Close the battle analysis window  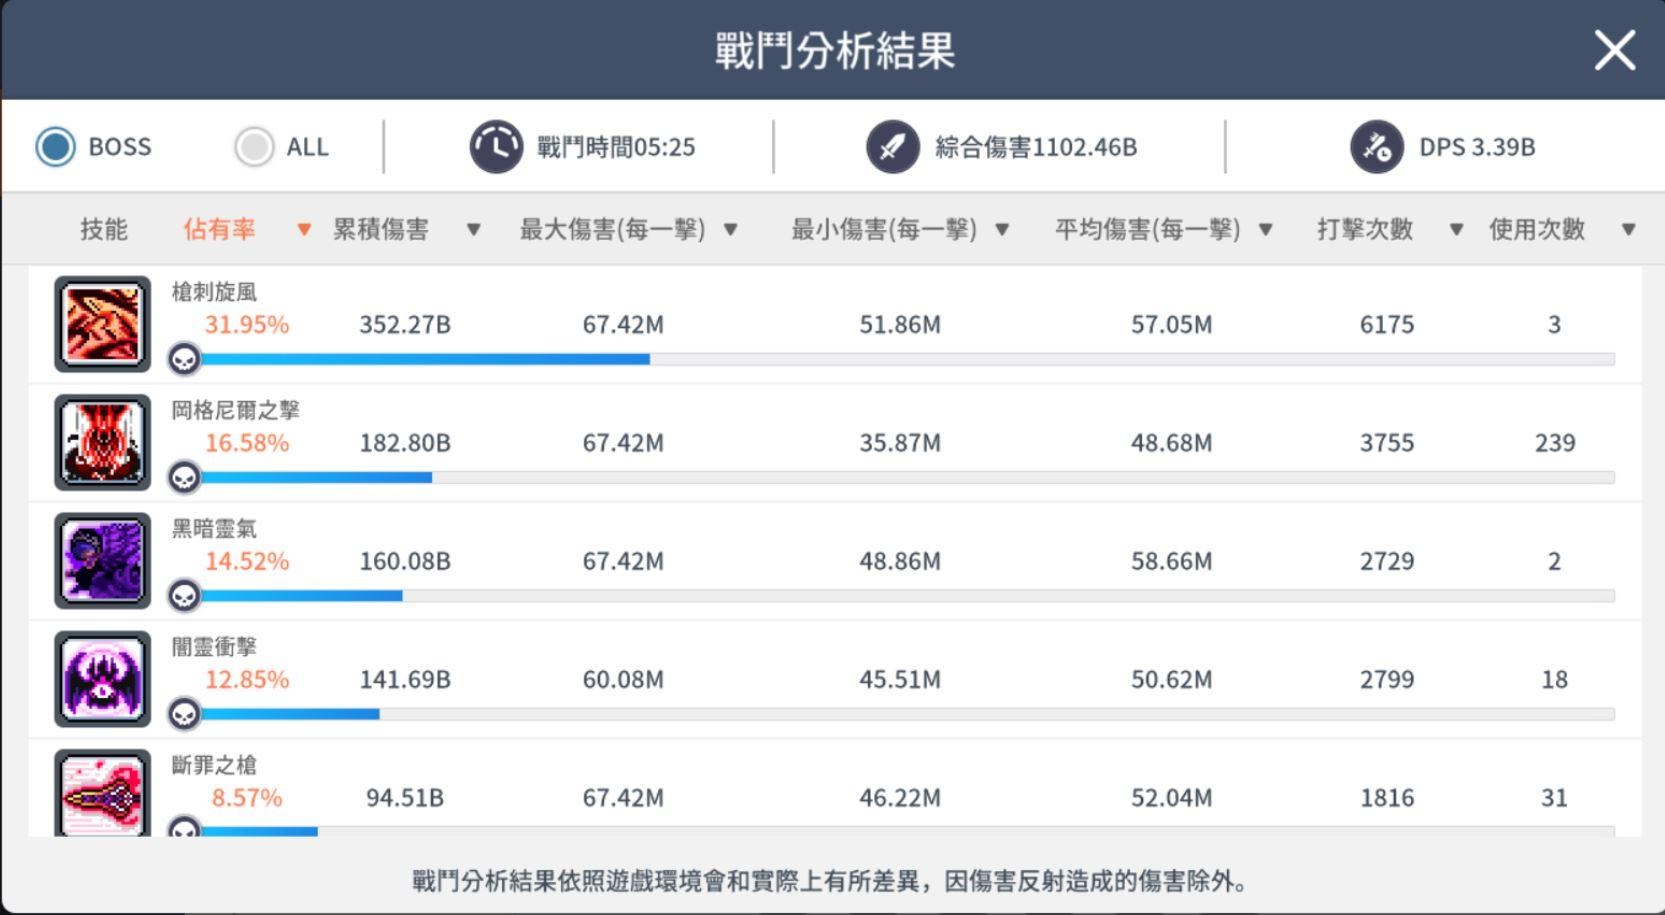coord(1614,50)
